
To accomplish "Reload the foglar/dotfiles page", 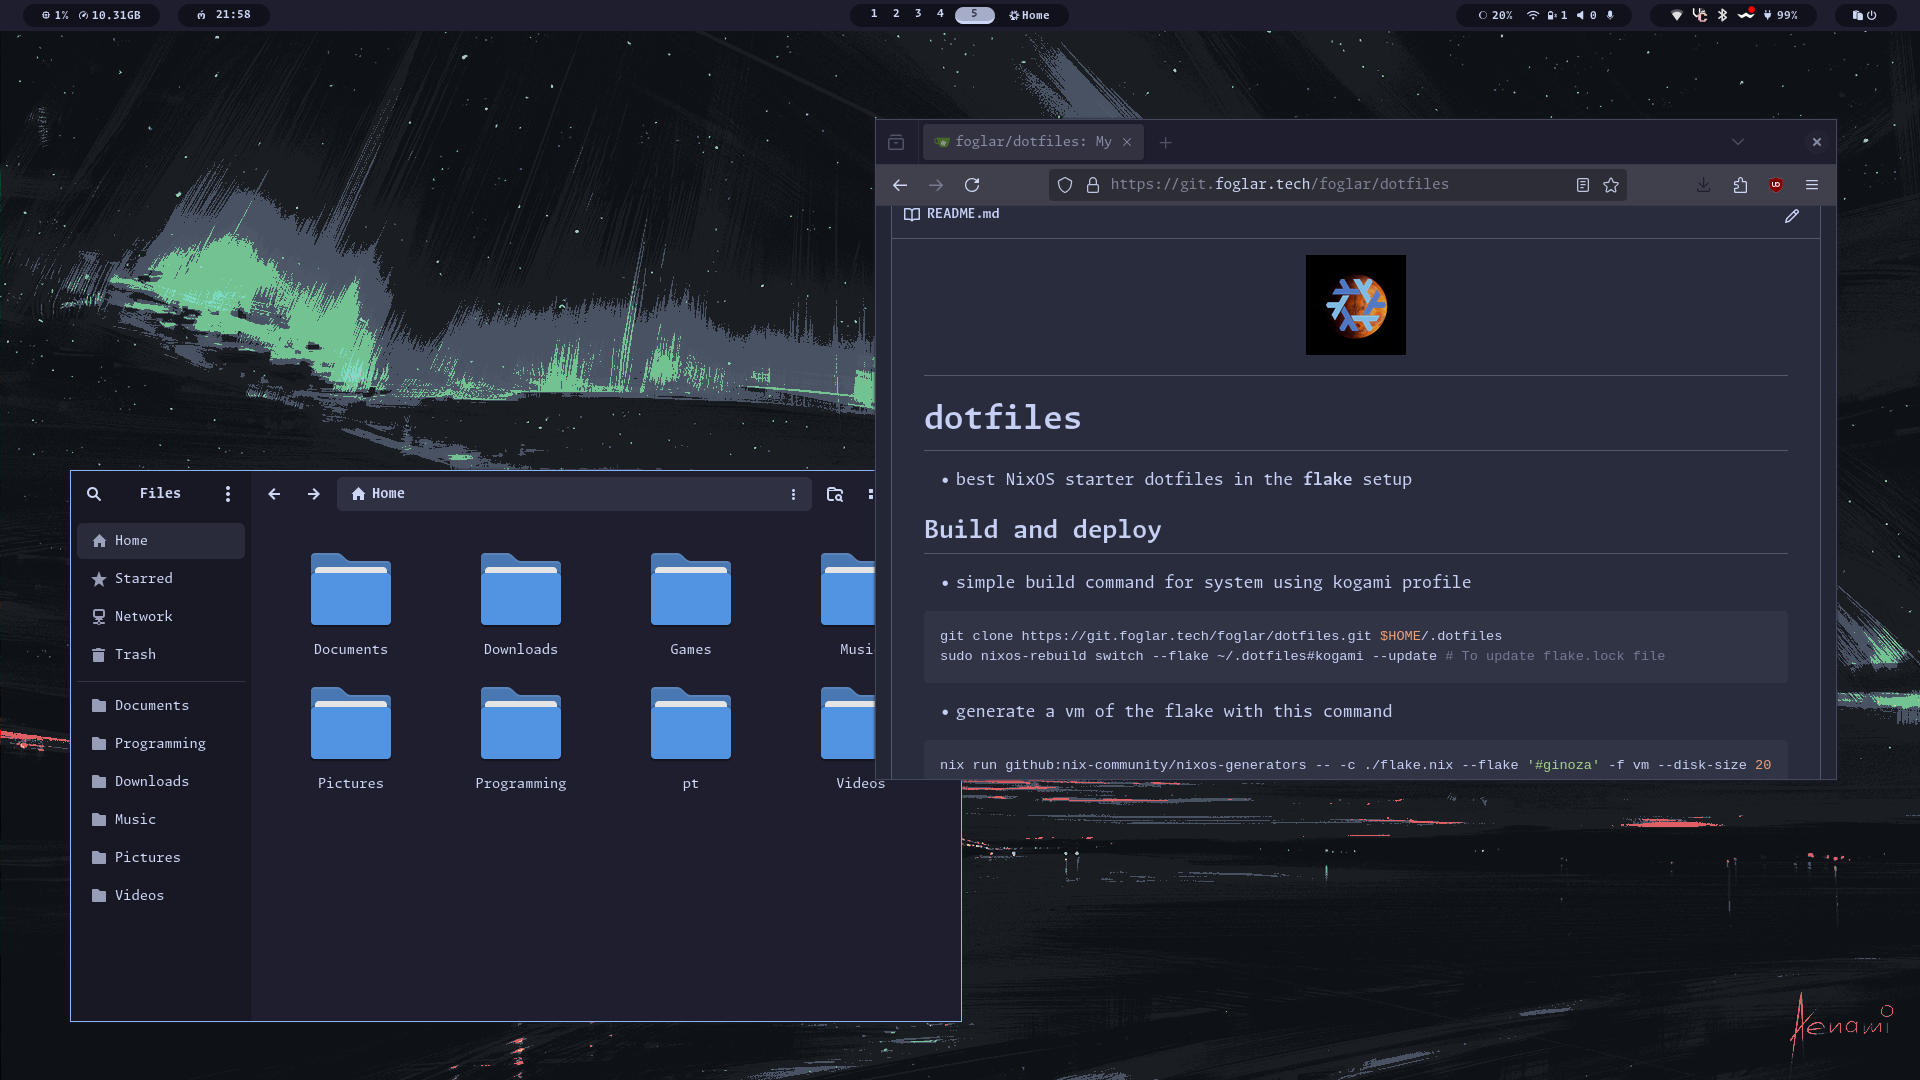I will tap(972, 185).
